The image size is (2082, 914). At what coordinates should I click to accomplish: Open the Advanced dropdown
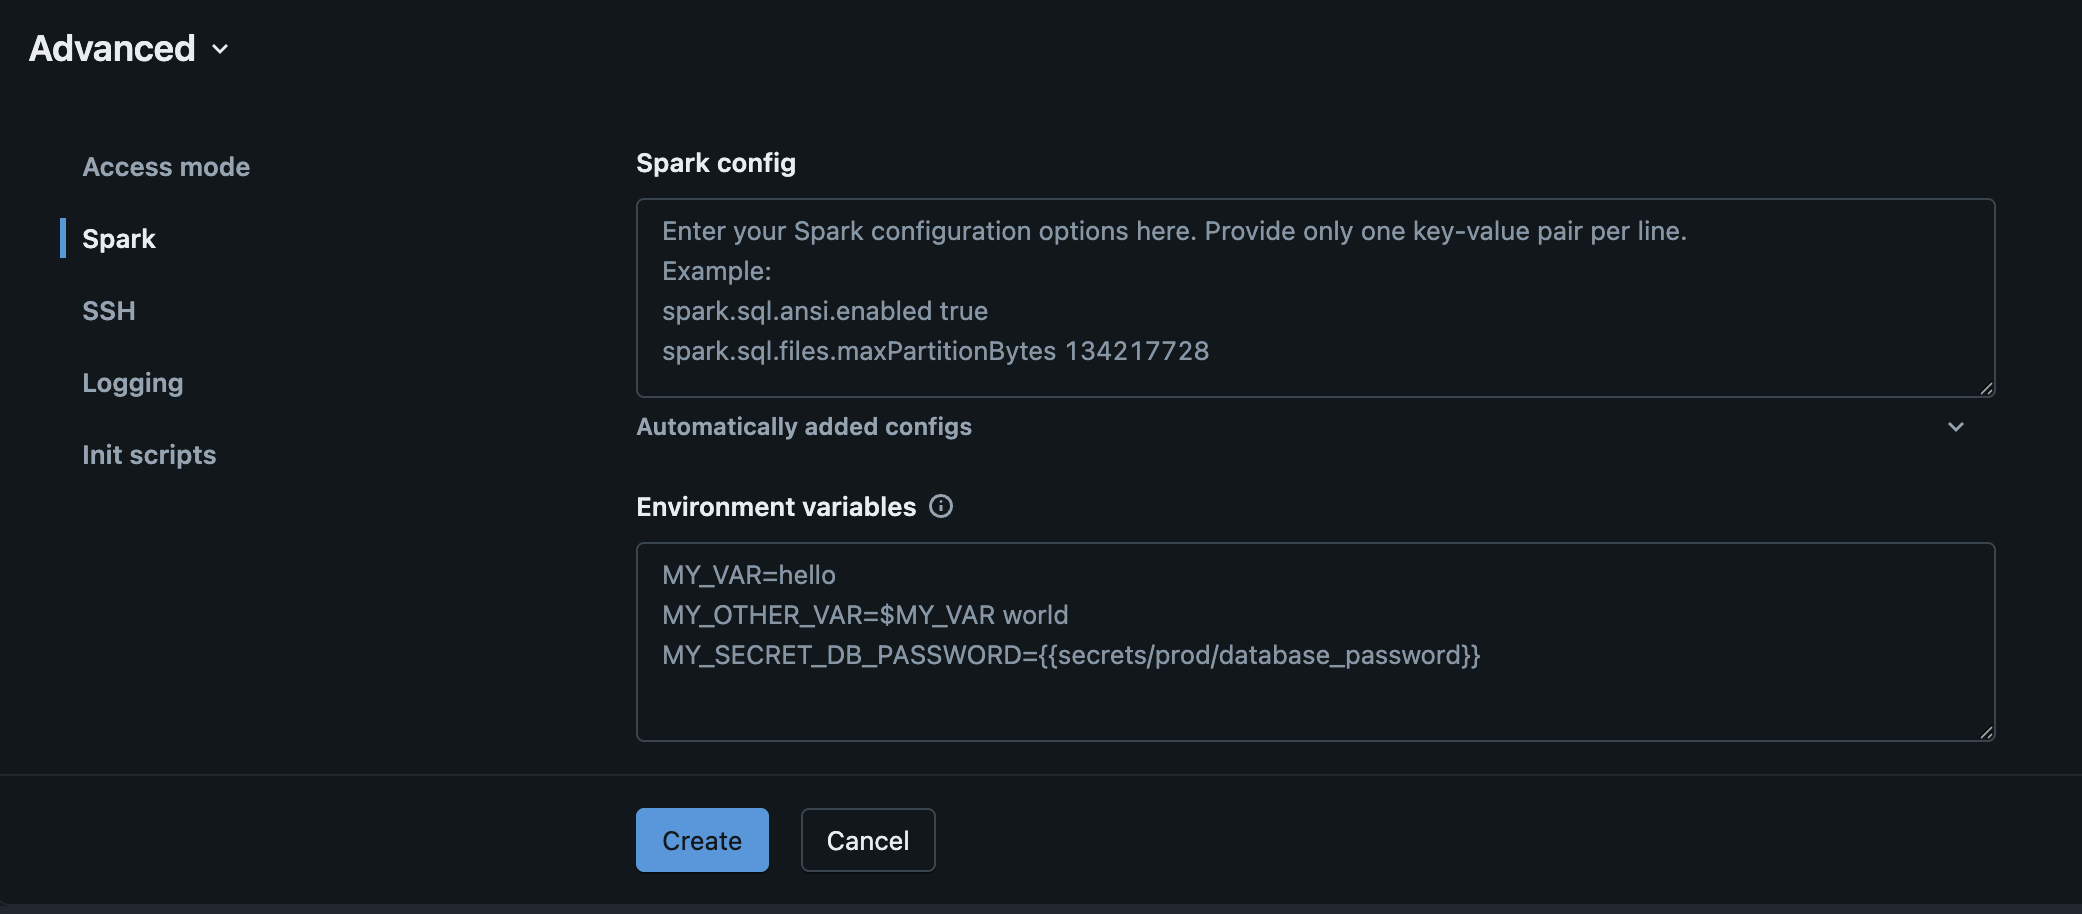(220, 49)
